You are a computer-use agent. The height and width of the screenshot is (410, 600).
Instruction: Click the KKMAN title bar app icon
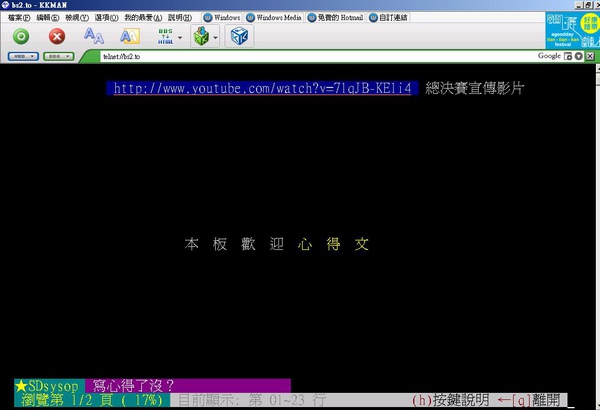tap(5, 5)
